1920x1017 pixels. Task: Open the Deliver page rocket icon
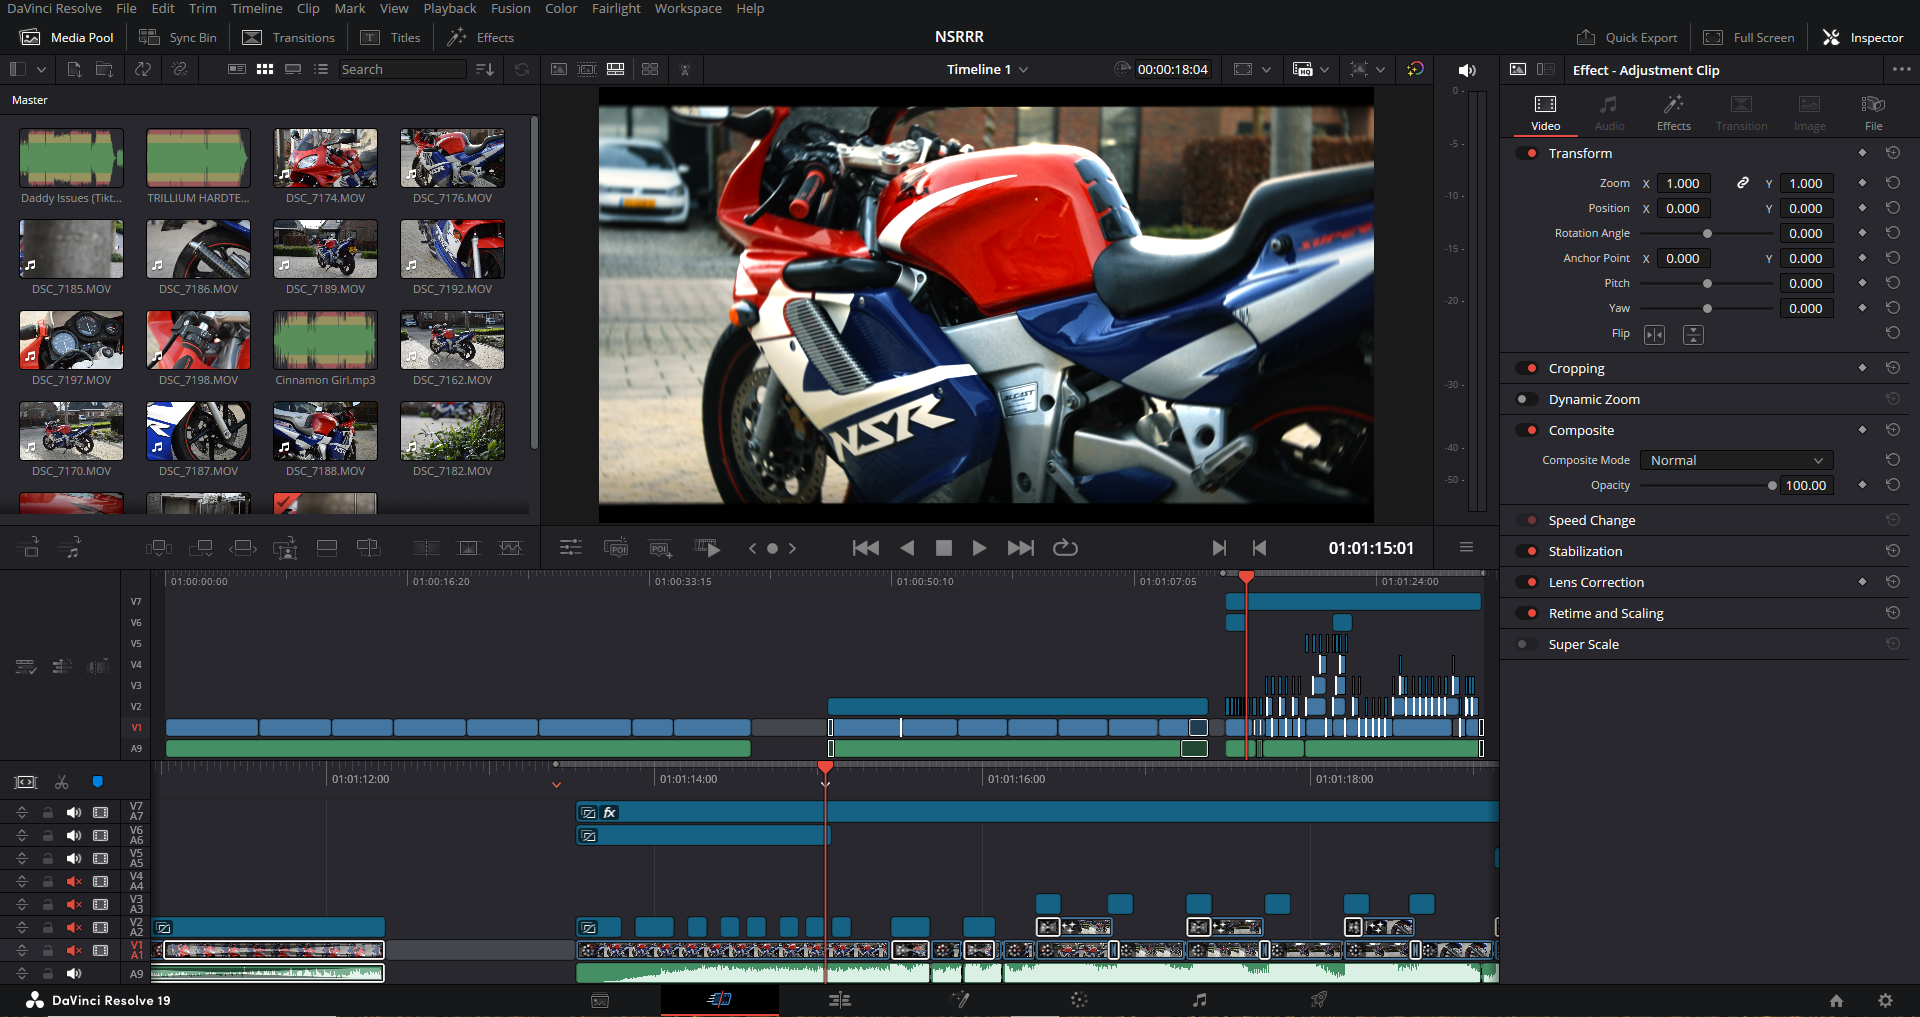point(1319,999)
